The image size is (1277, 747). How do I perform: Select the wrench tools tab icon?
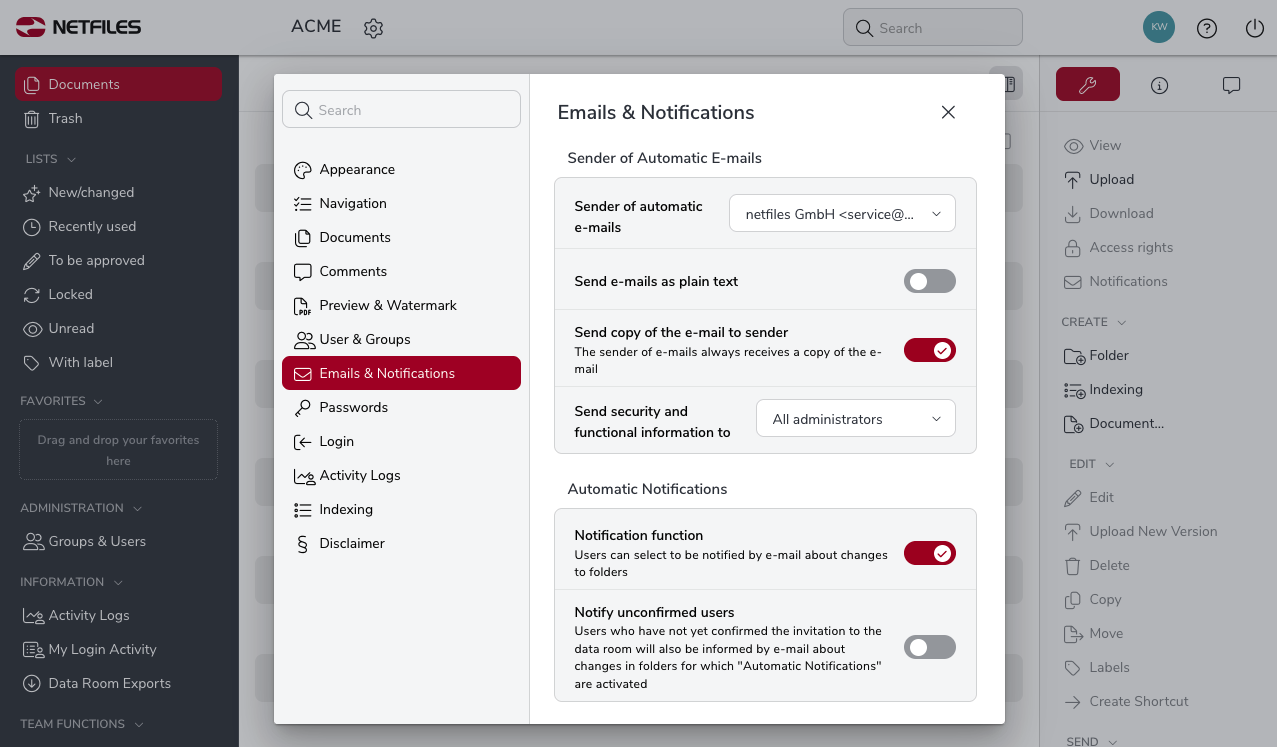coord(1088,85)
